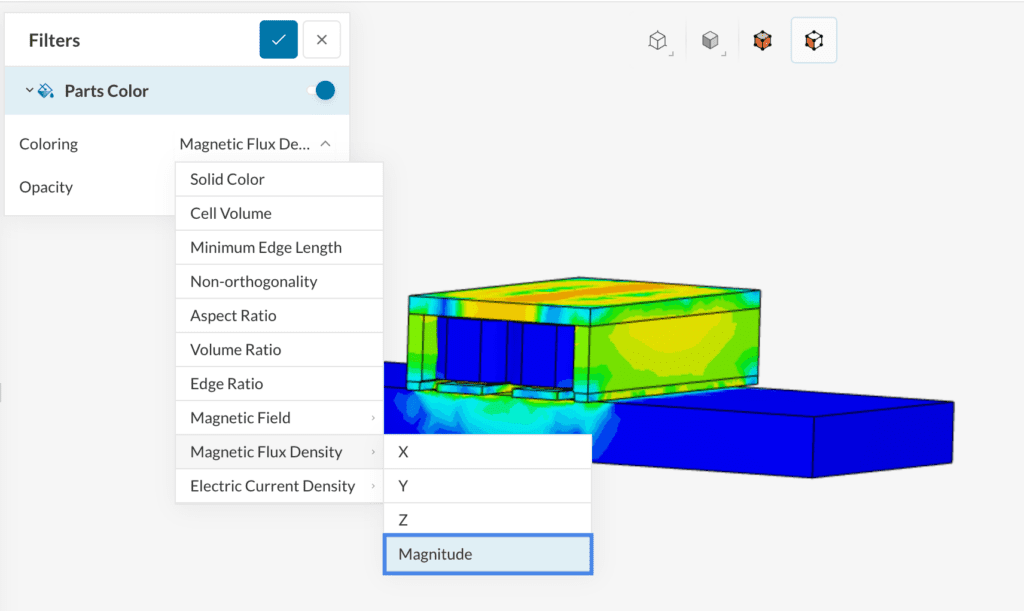The height and width of the screenshot is (611, 1024).
Task: Click the highlighted mesh display mode icon
Action: click(x=813, y=42)
